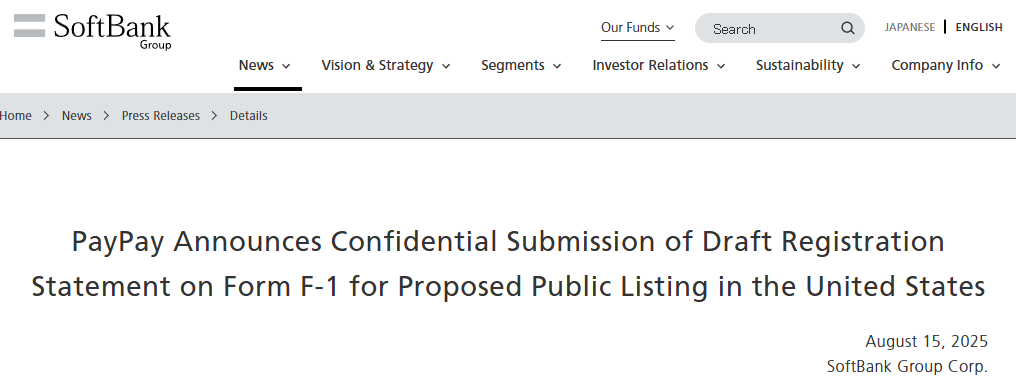Open the Investor Relations menu
The width and height of the screenshot is (1016, 392).
(658, 65)
